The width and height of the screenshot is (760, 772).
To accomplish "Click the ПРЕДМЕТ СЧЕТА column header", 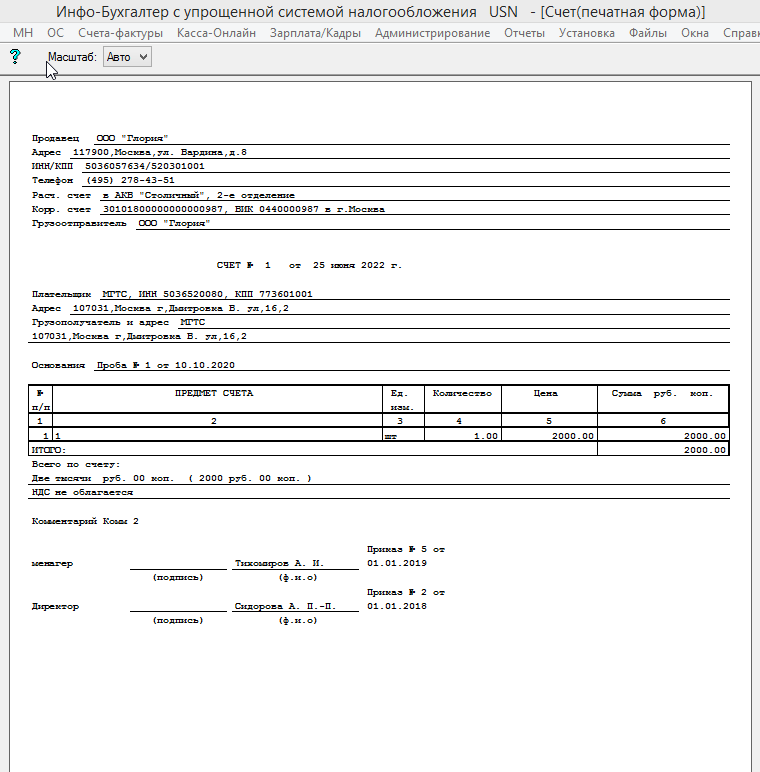I will 214,393.
